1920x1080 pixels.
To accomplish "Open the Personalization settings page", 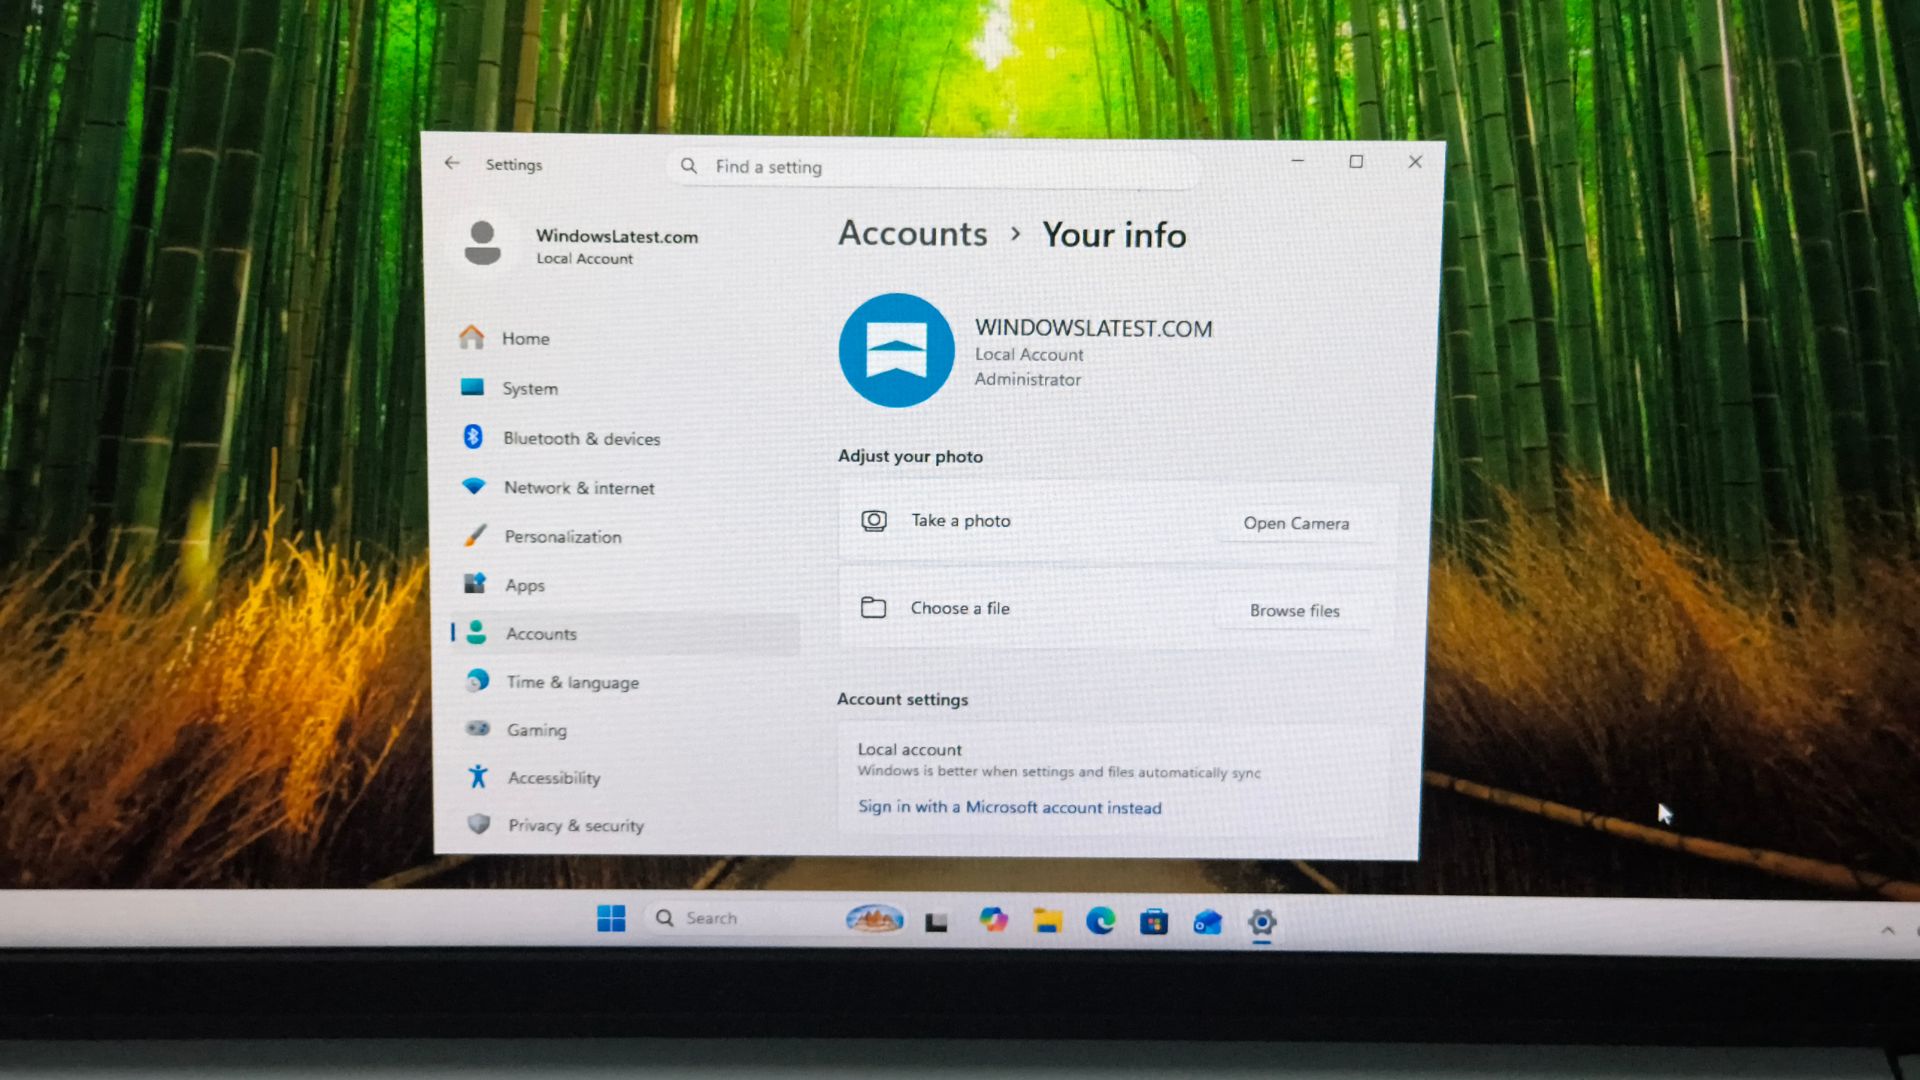I will 626,536.
